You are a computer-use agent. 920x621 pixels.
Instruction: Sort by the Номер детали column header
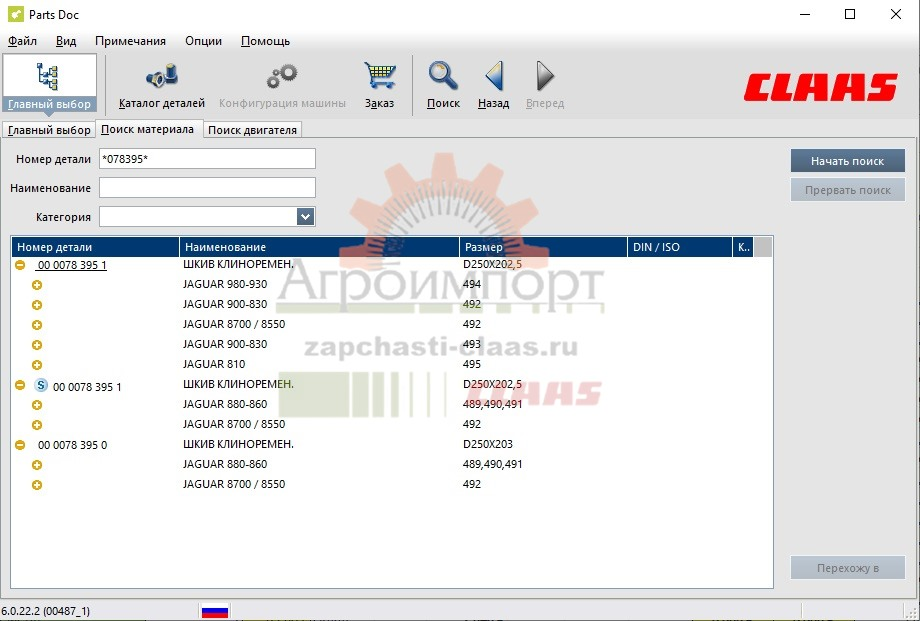coord(95,247)
